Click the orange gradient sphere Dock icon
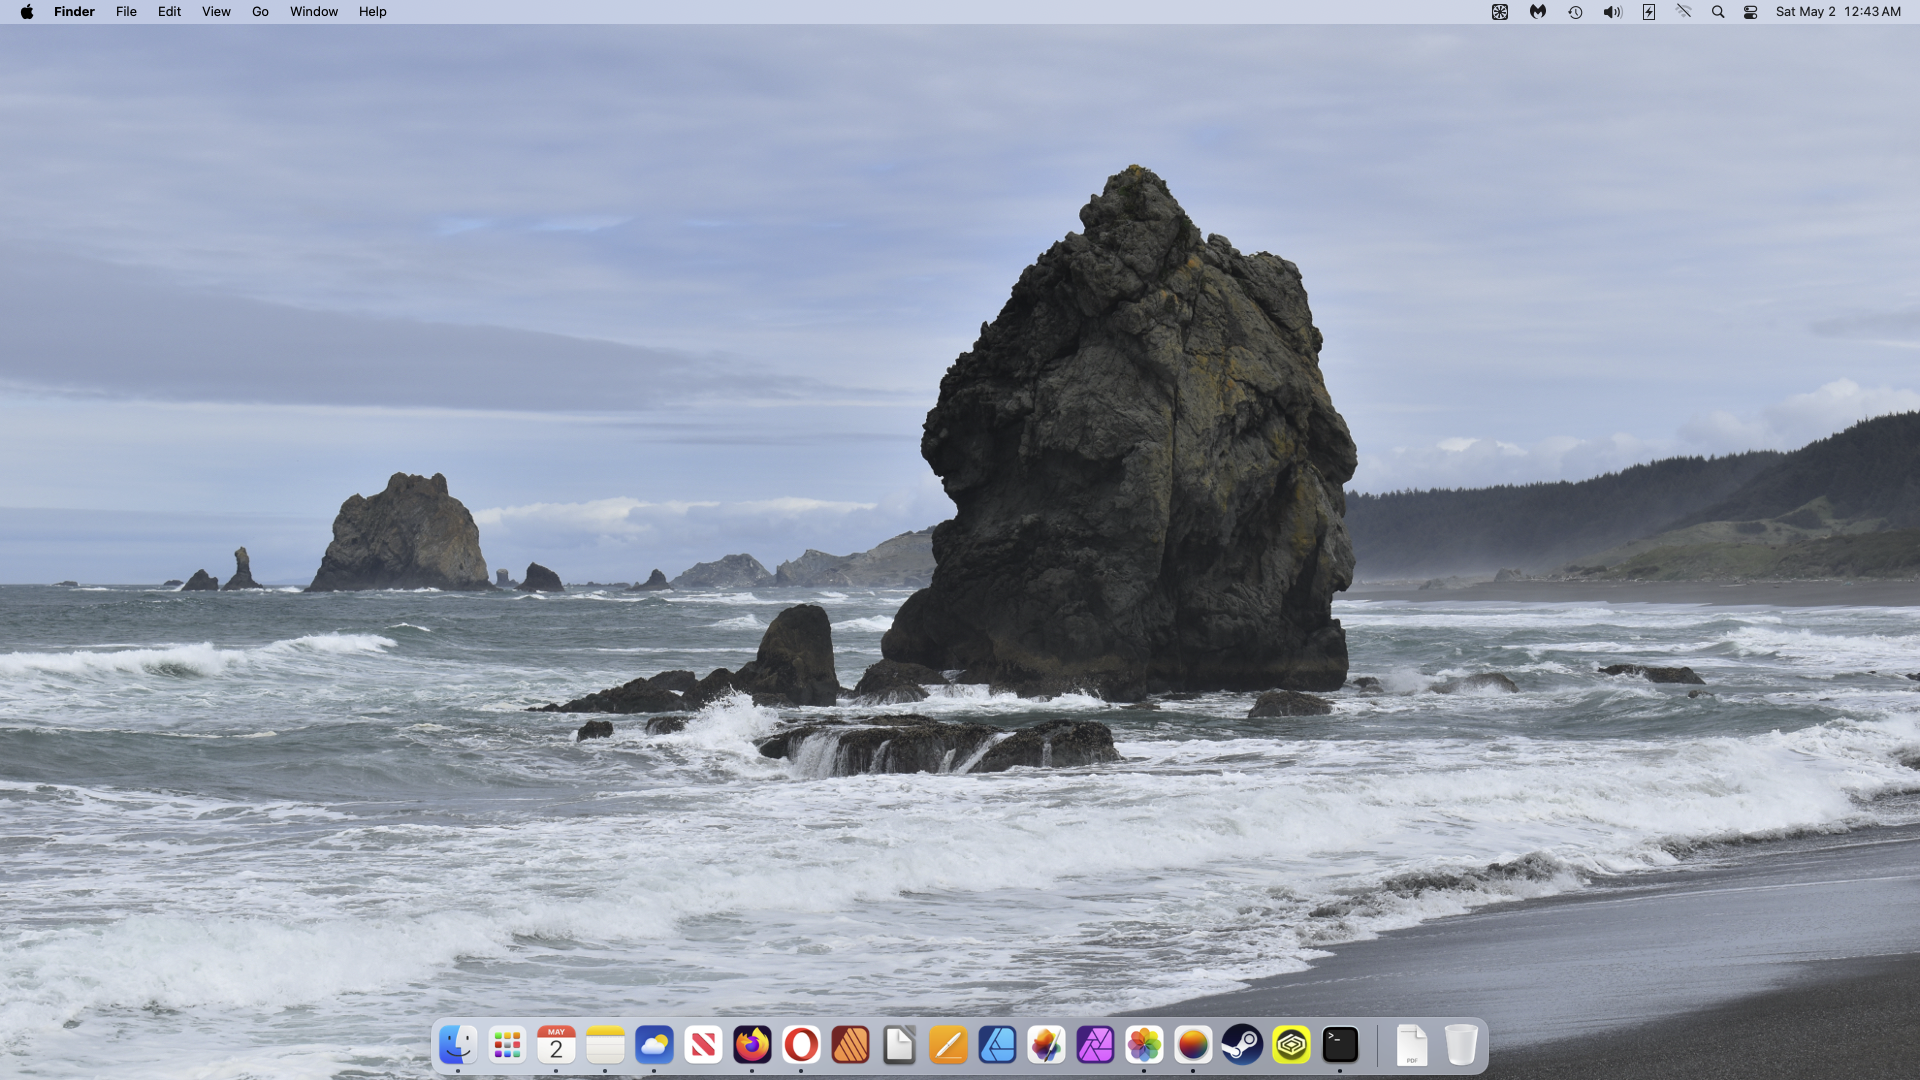Screen dimensions: 1920x1080 coord(1193,1046)
